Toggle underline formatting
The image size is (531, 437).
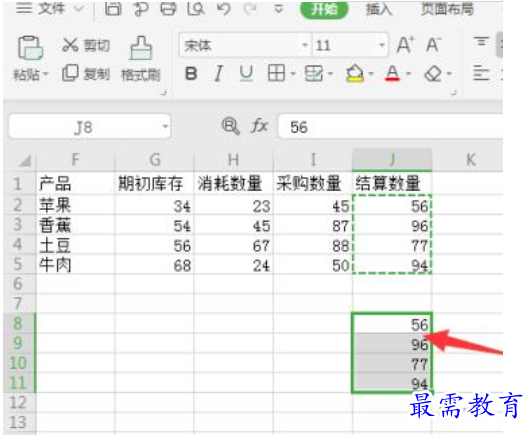pyautogui.click(x=246, y=73)
